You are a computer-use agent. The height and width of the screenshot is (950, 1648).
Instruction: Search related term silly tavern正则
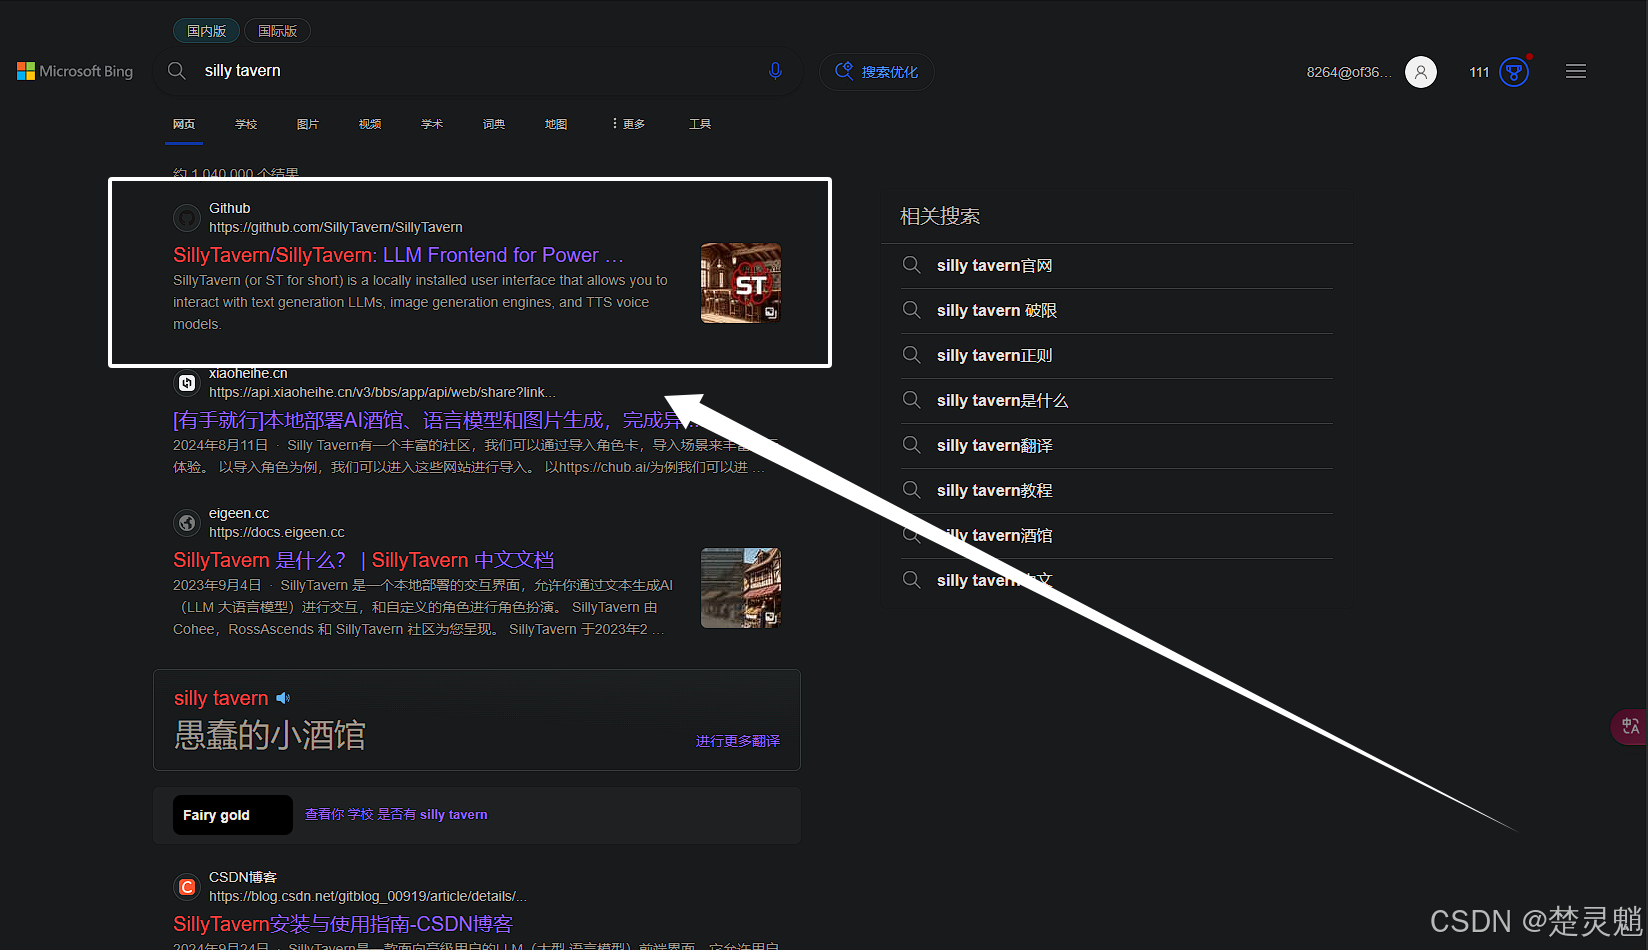tap(995, 355)
